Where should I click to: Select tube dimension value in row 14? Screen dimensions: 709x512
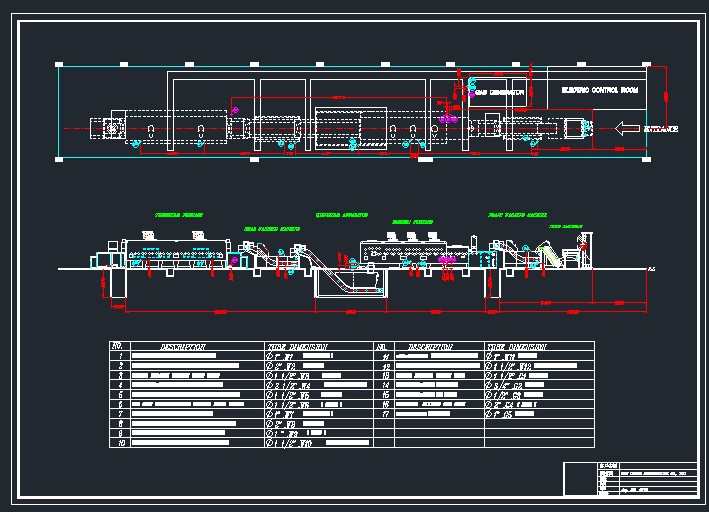pos(515,385)
